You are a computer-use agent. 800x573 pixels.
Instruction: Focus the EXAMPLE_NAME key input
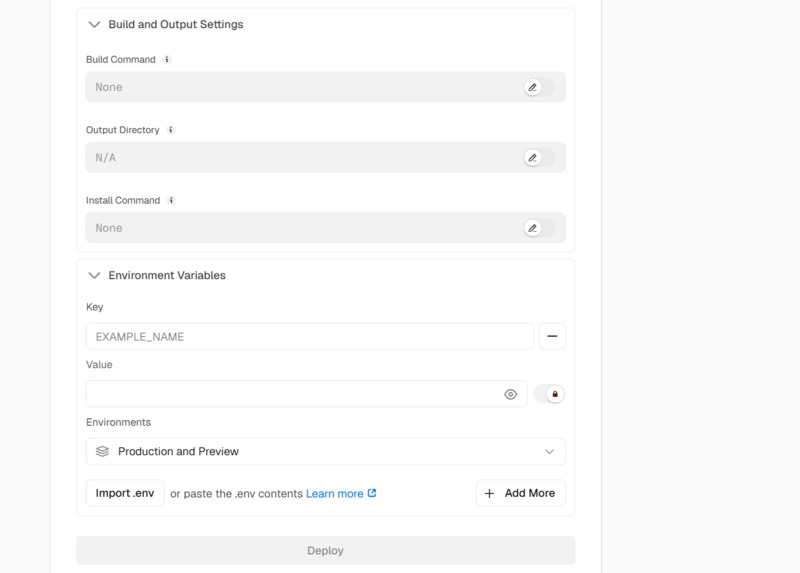coord(310,336)
